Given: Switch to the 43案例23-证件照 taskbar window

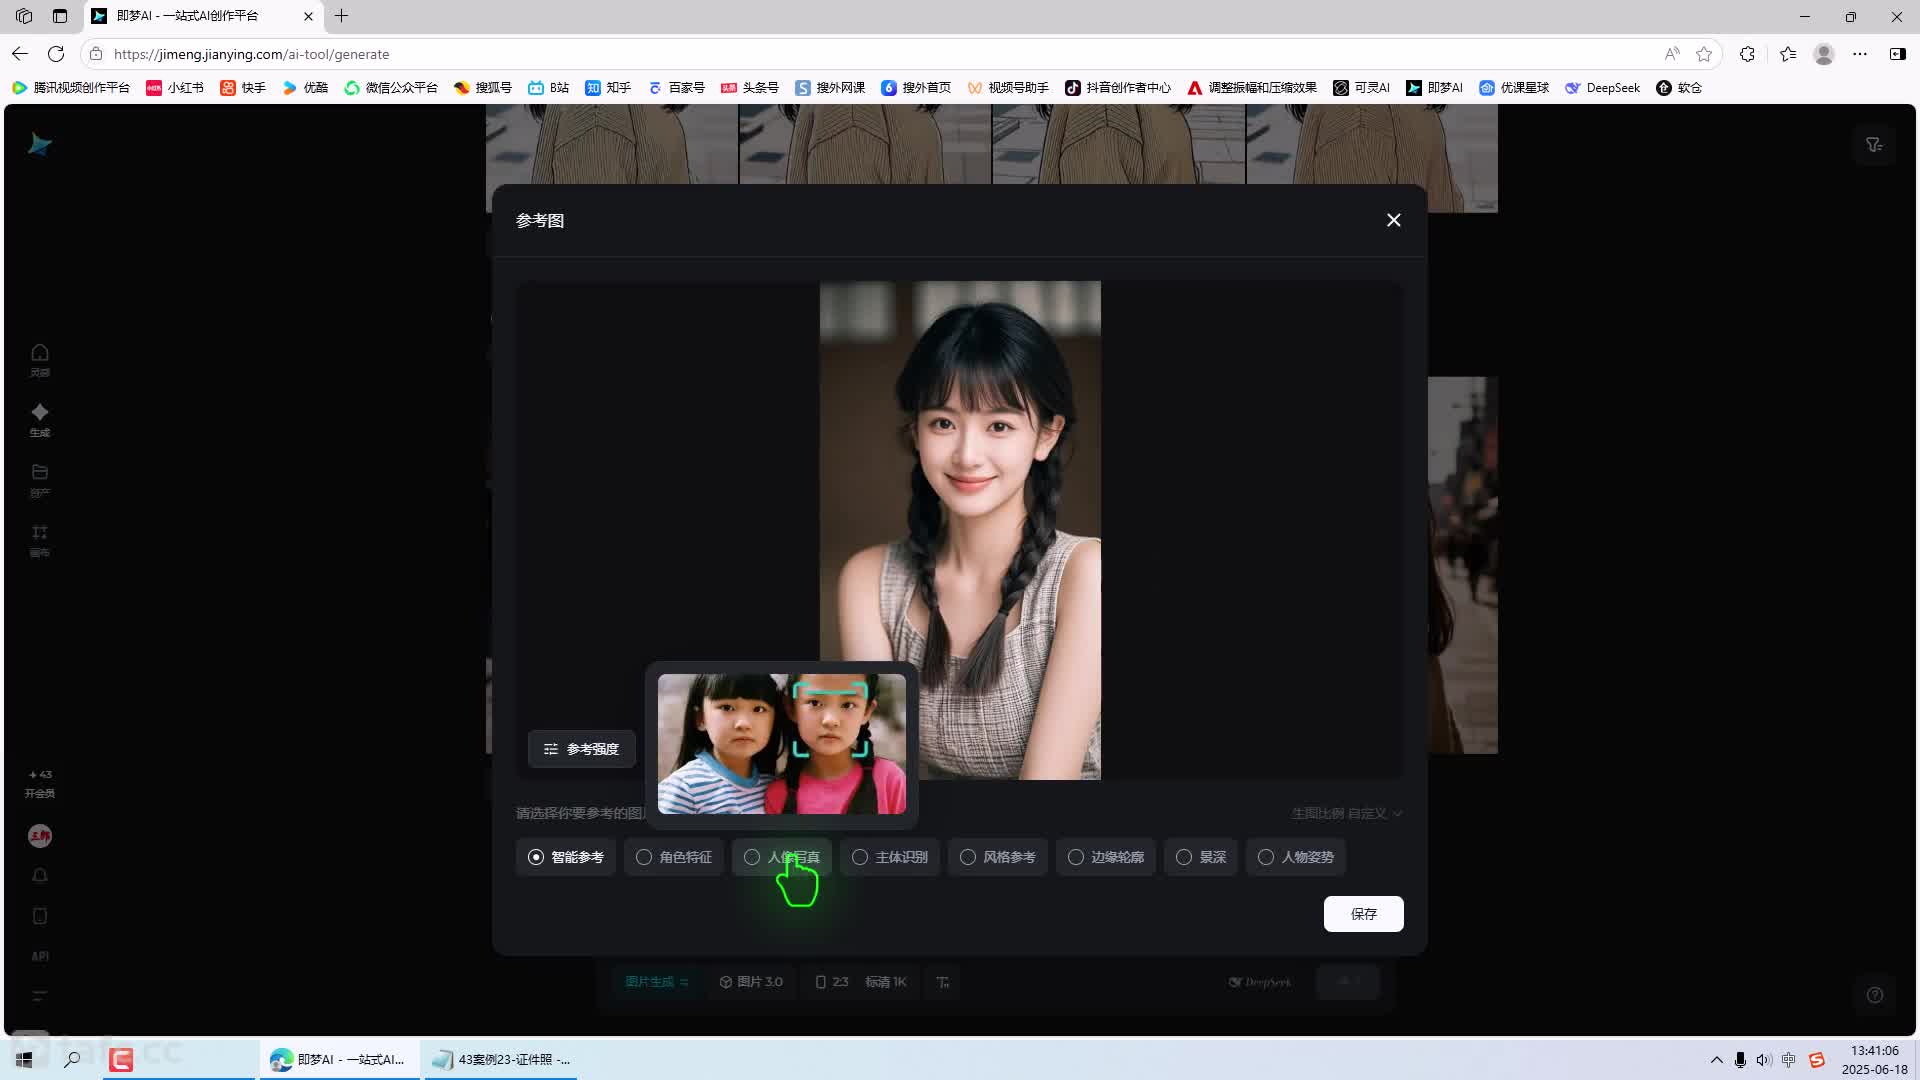Looking at the screenshot, I should tap(502, 1059).
